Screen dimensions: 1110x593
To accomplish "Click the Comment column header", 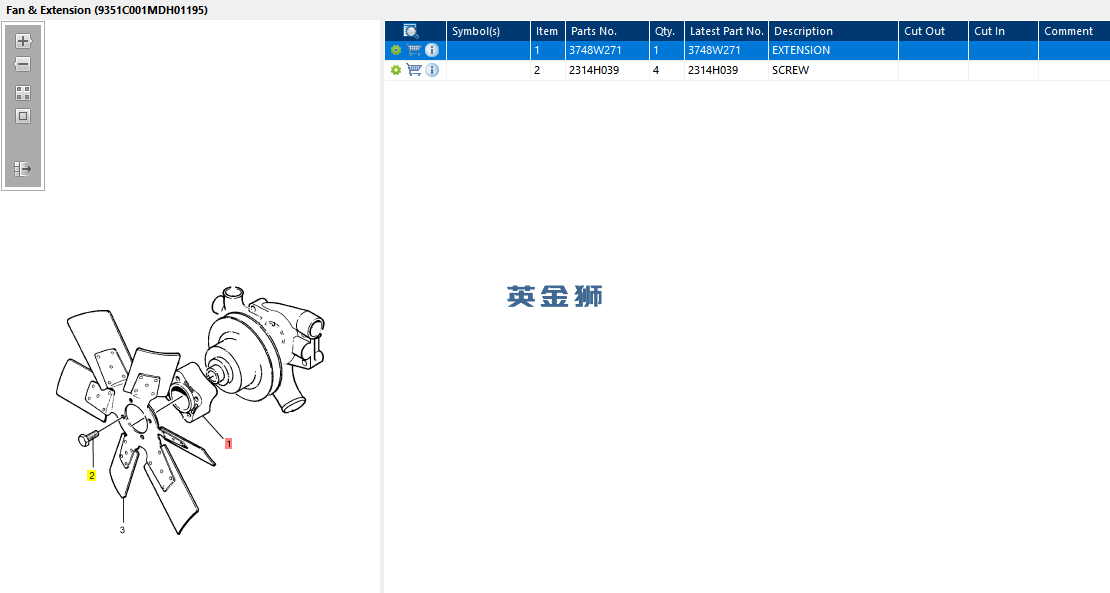I will 1074,31.
